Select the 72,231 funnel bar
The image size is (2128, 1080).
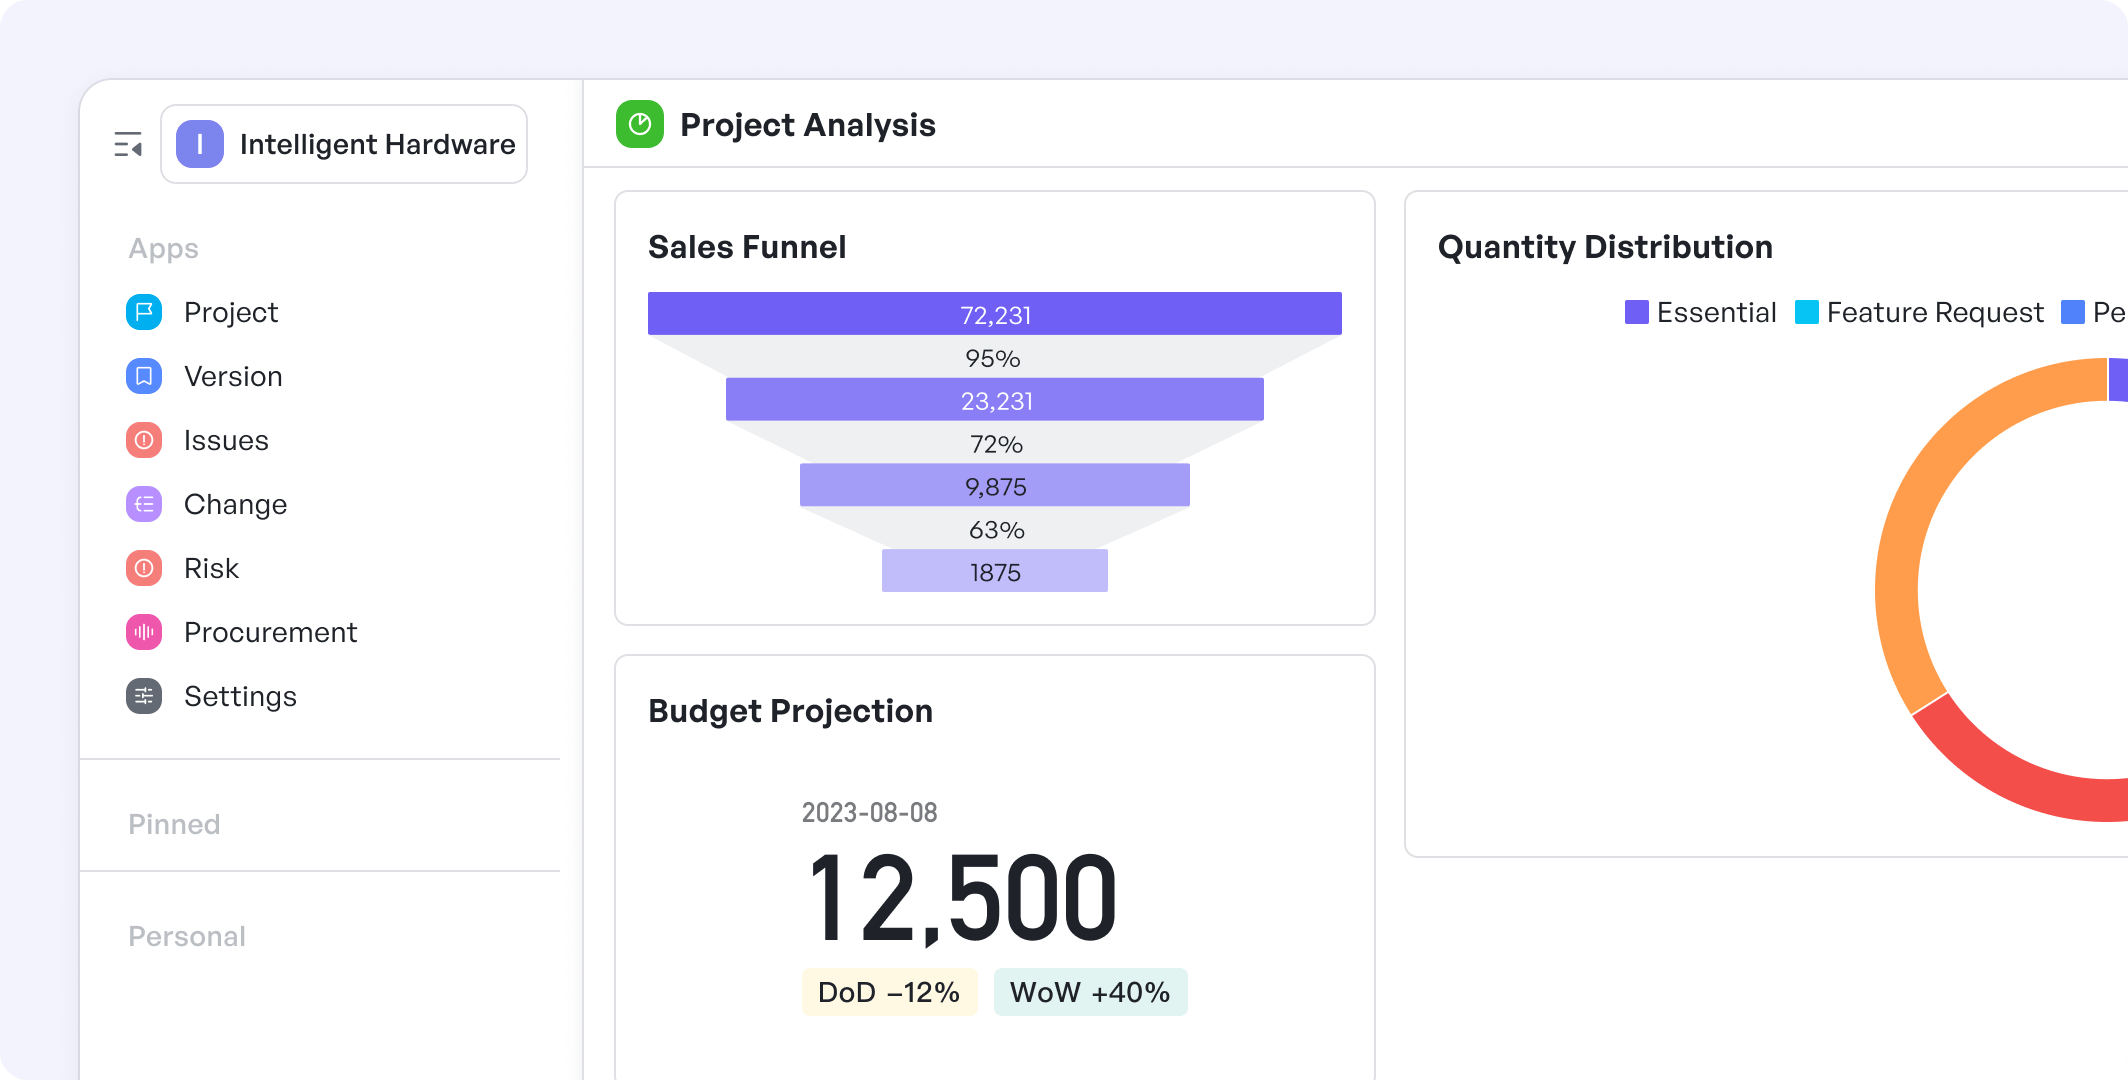tap(995, 314)
